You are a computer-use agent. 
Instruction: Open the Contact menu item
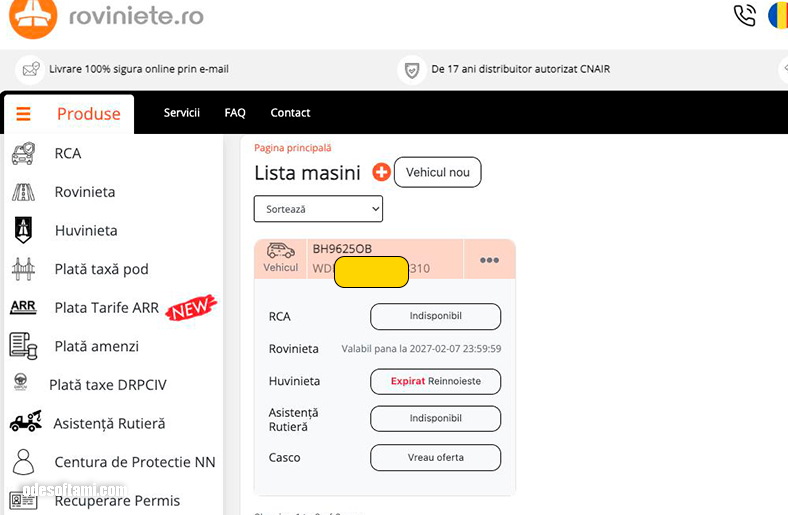point(290,113)
